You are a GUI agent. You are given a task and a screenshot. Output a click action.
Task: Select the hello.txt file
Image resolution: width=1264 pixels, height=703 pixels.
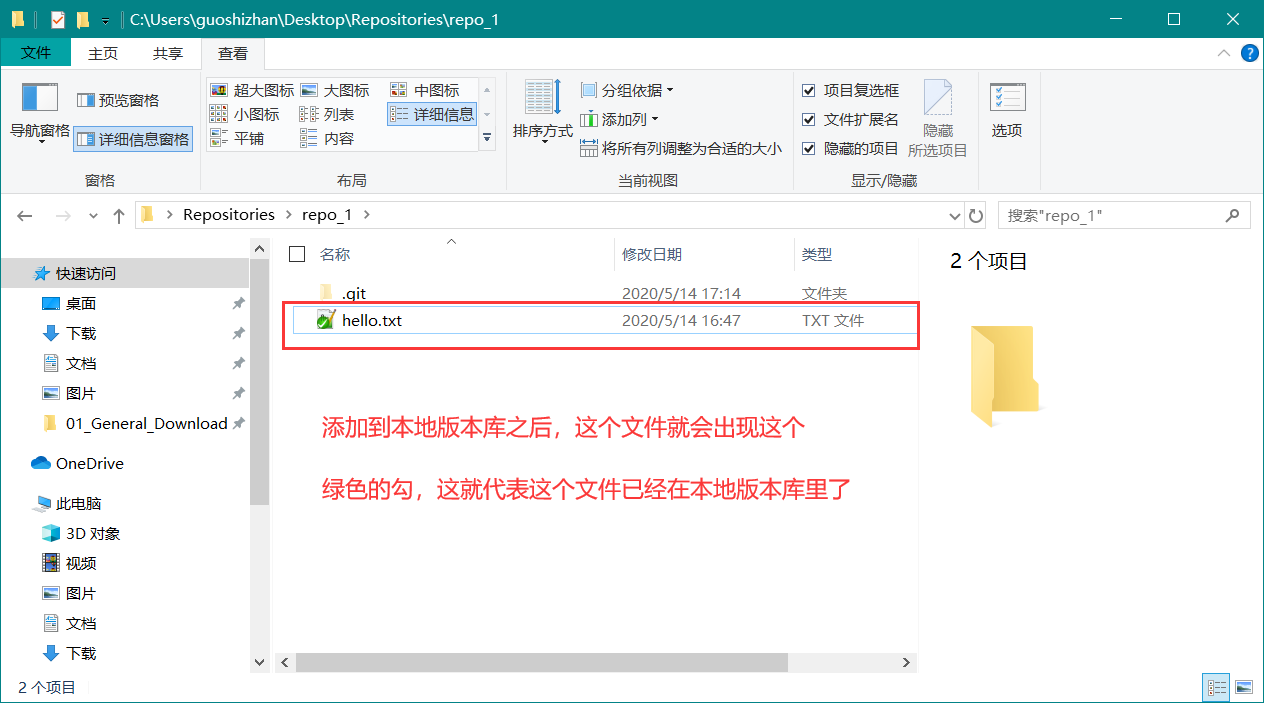[371, 321]
